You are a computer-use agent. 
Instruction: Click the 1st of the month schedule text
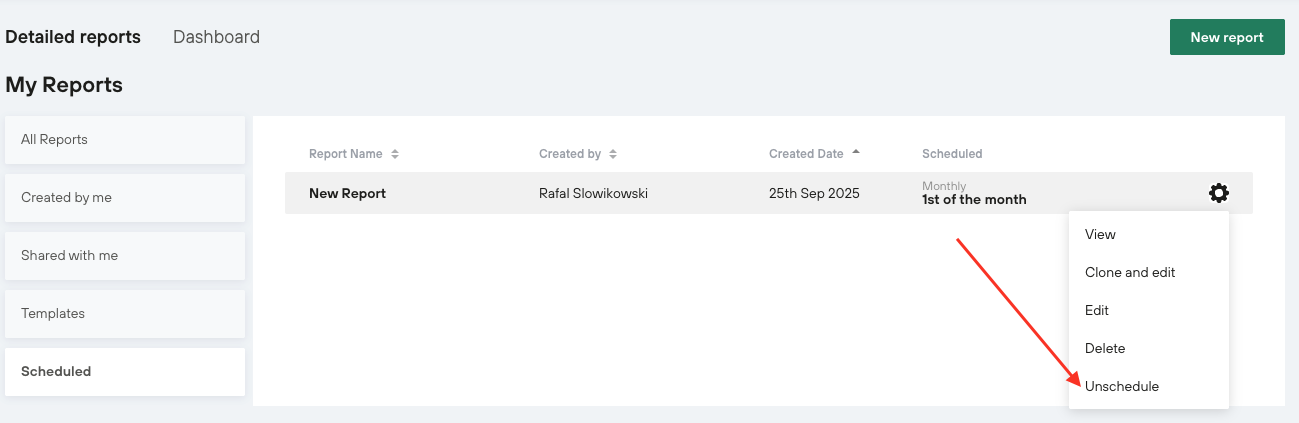tap(973, 199)
